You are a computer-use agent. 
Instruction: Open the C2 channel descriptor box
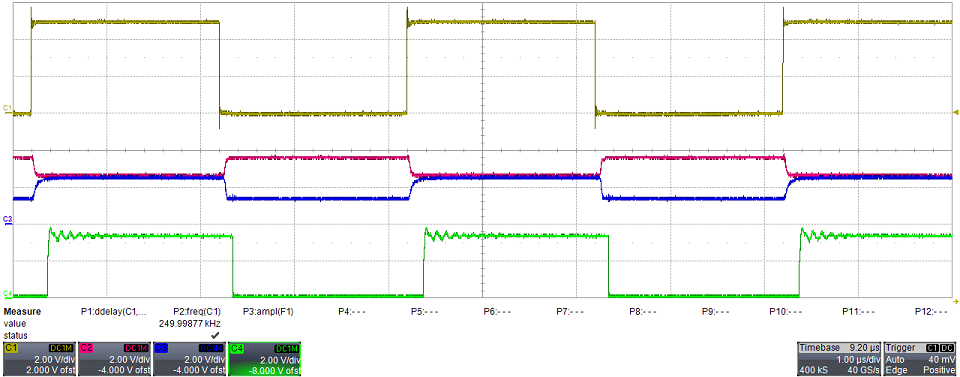click(x=114, y=359)
